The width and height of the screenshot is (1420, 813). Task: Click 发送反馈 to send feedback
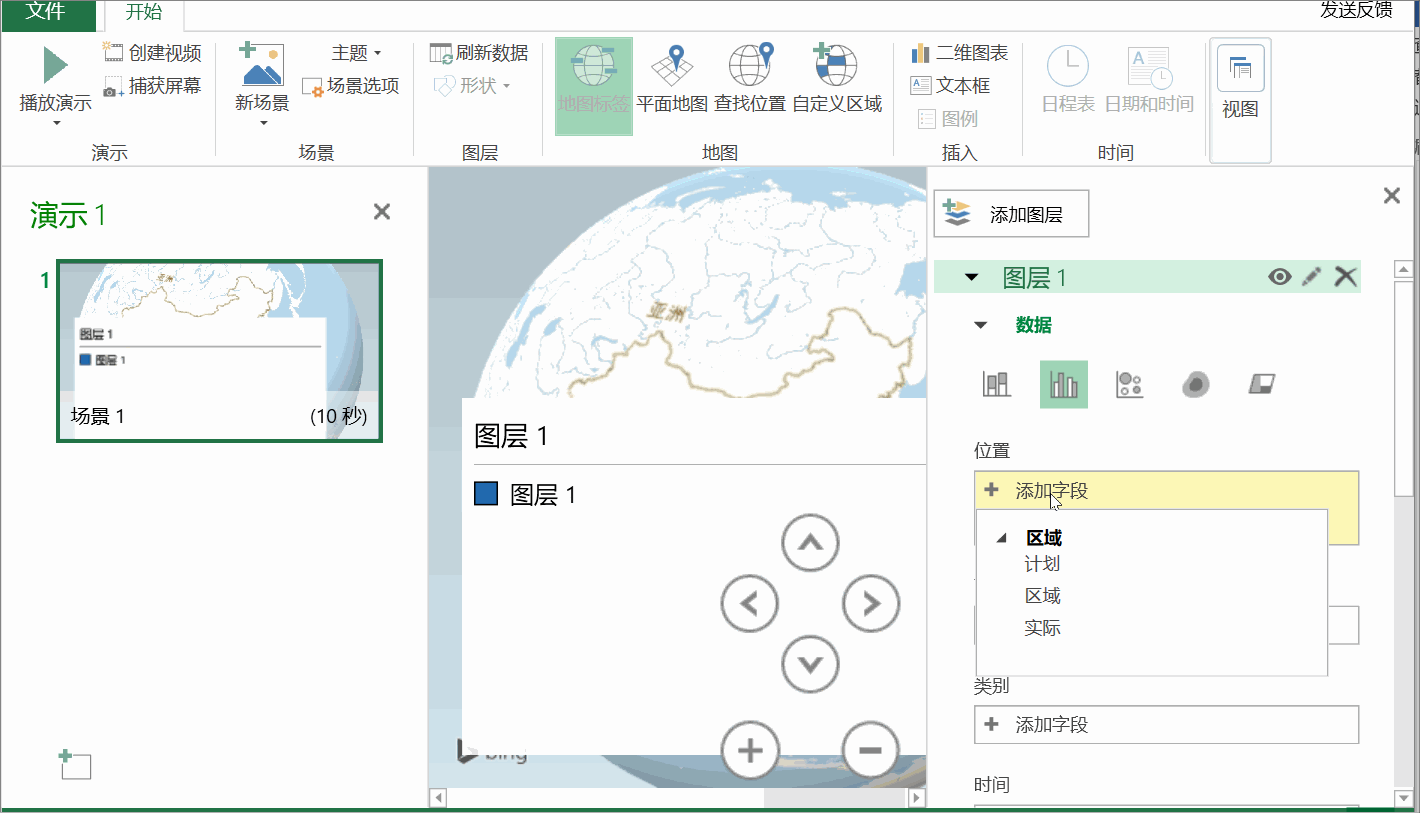(1356, 10)
